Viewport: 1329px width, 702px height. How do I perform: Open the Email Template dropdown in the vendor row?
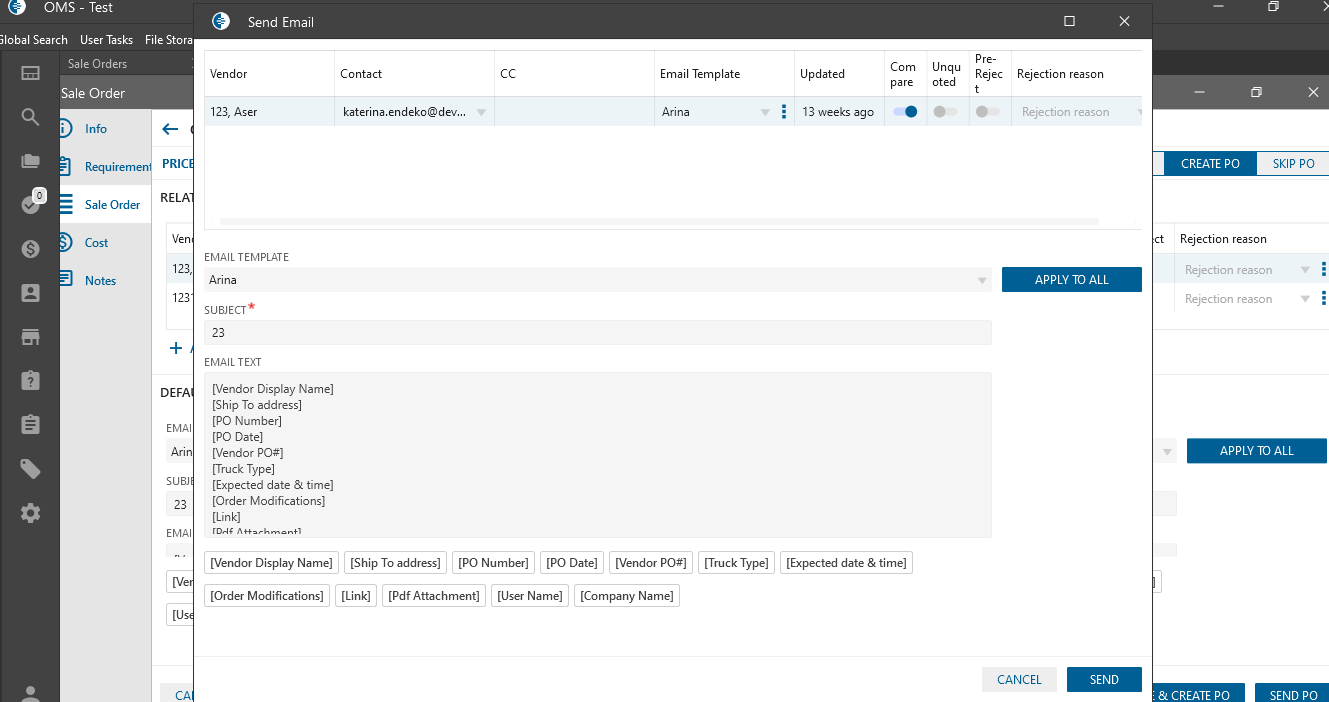click(765, 113)
